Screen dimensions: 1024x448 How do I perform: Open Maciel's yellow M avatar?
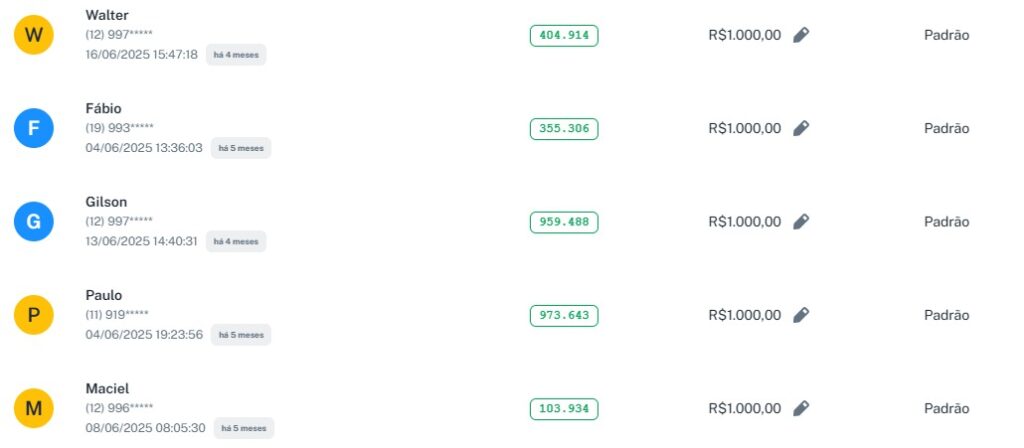point(33,408)
